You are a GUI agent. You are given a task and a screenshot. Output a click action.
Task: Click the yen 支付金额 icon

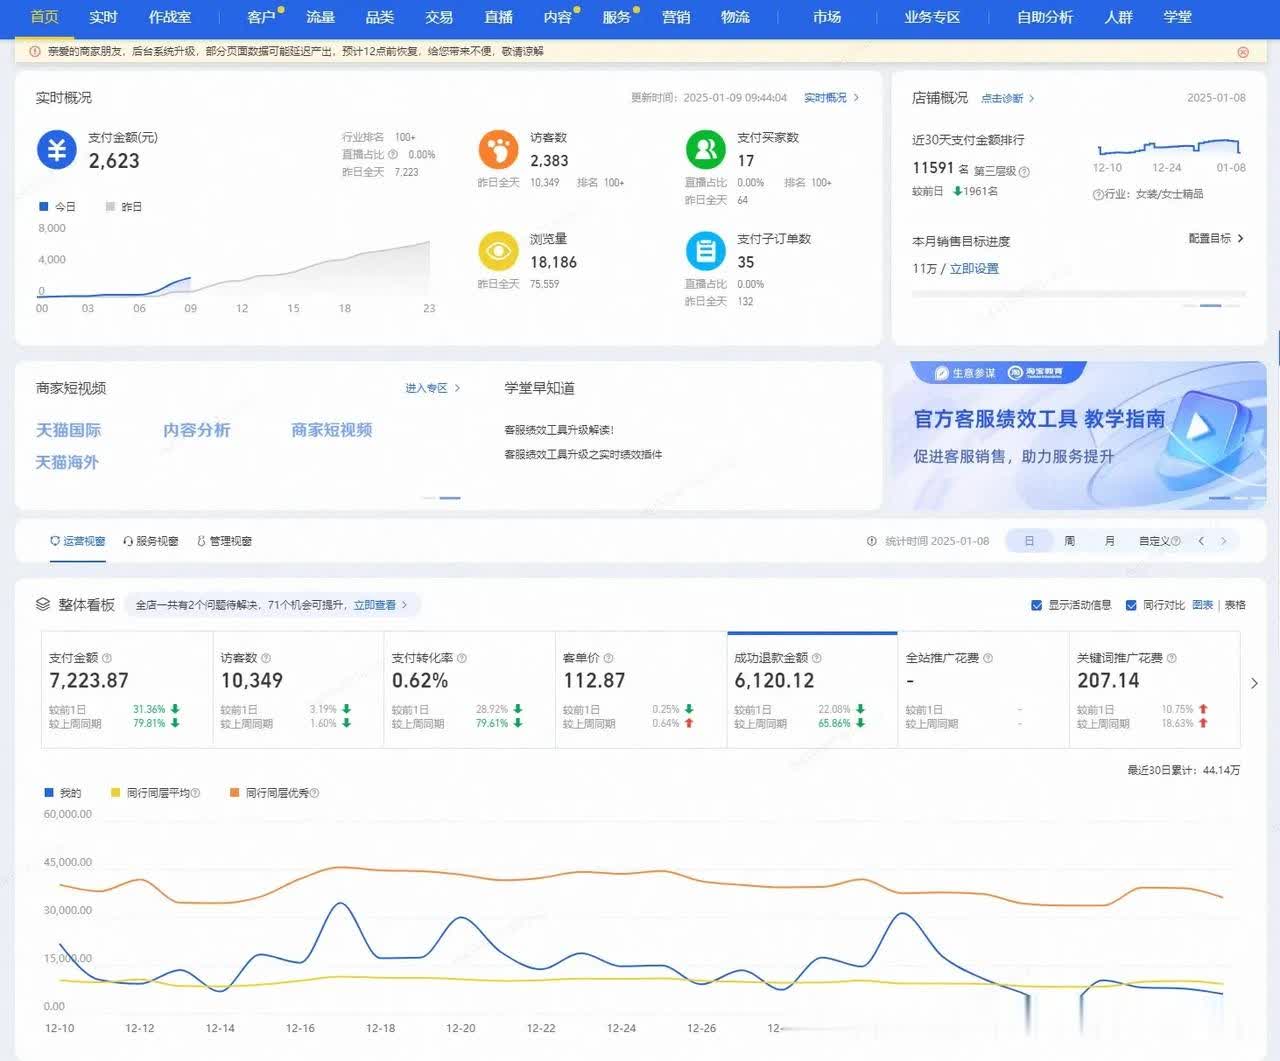coord(57,150)
